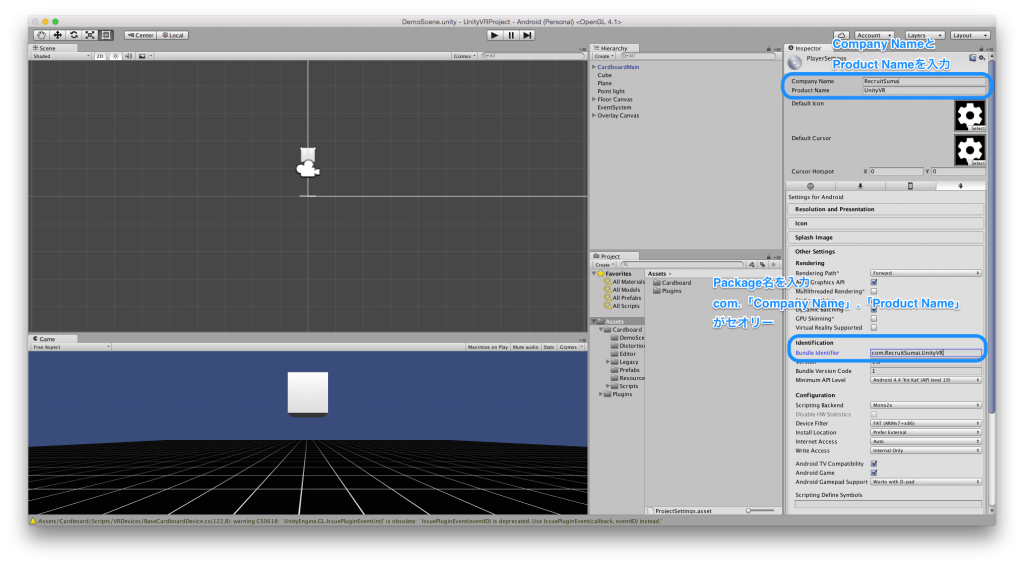
Task: Enable Virtual Reality Supported checkbox
Action: point(874,328)
